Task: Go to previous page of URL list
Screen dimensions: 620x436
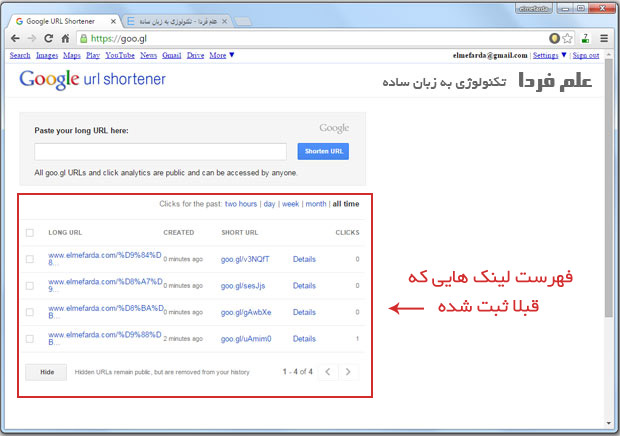Action: pyautogui.click(x=328, y=372)
